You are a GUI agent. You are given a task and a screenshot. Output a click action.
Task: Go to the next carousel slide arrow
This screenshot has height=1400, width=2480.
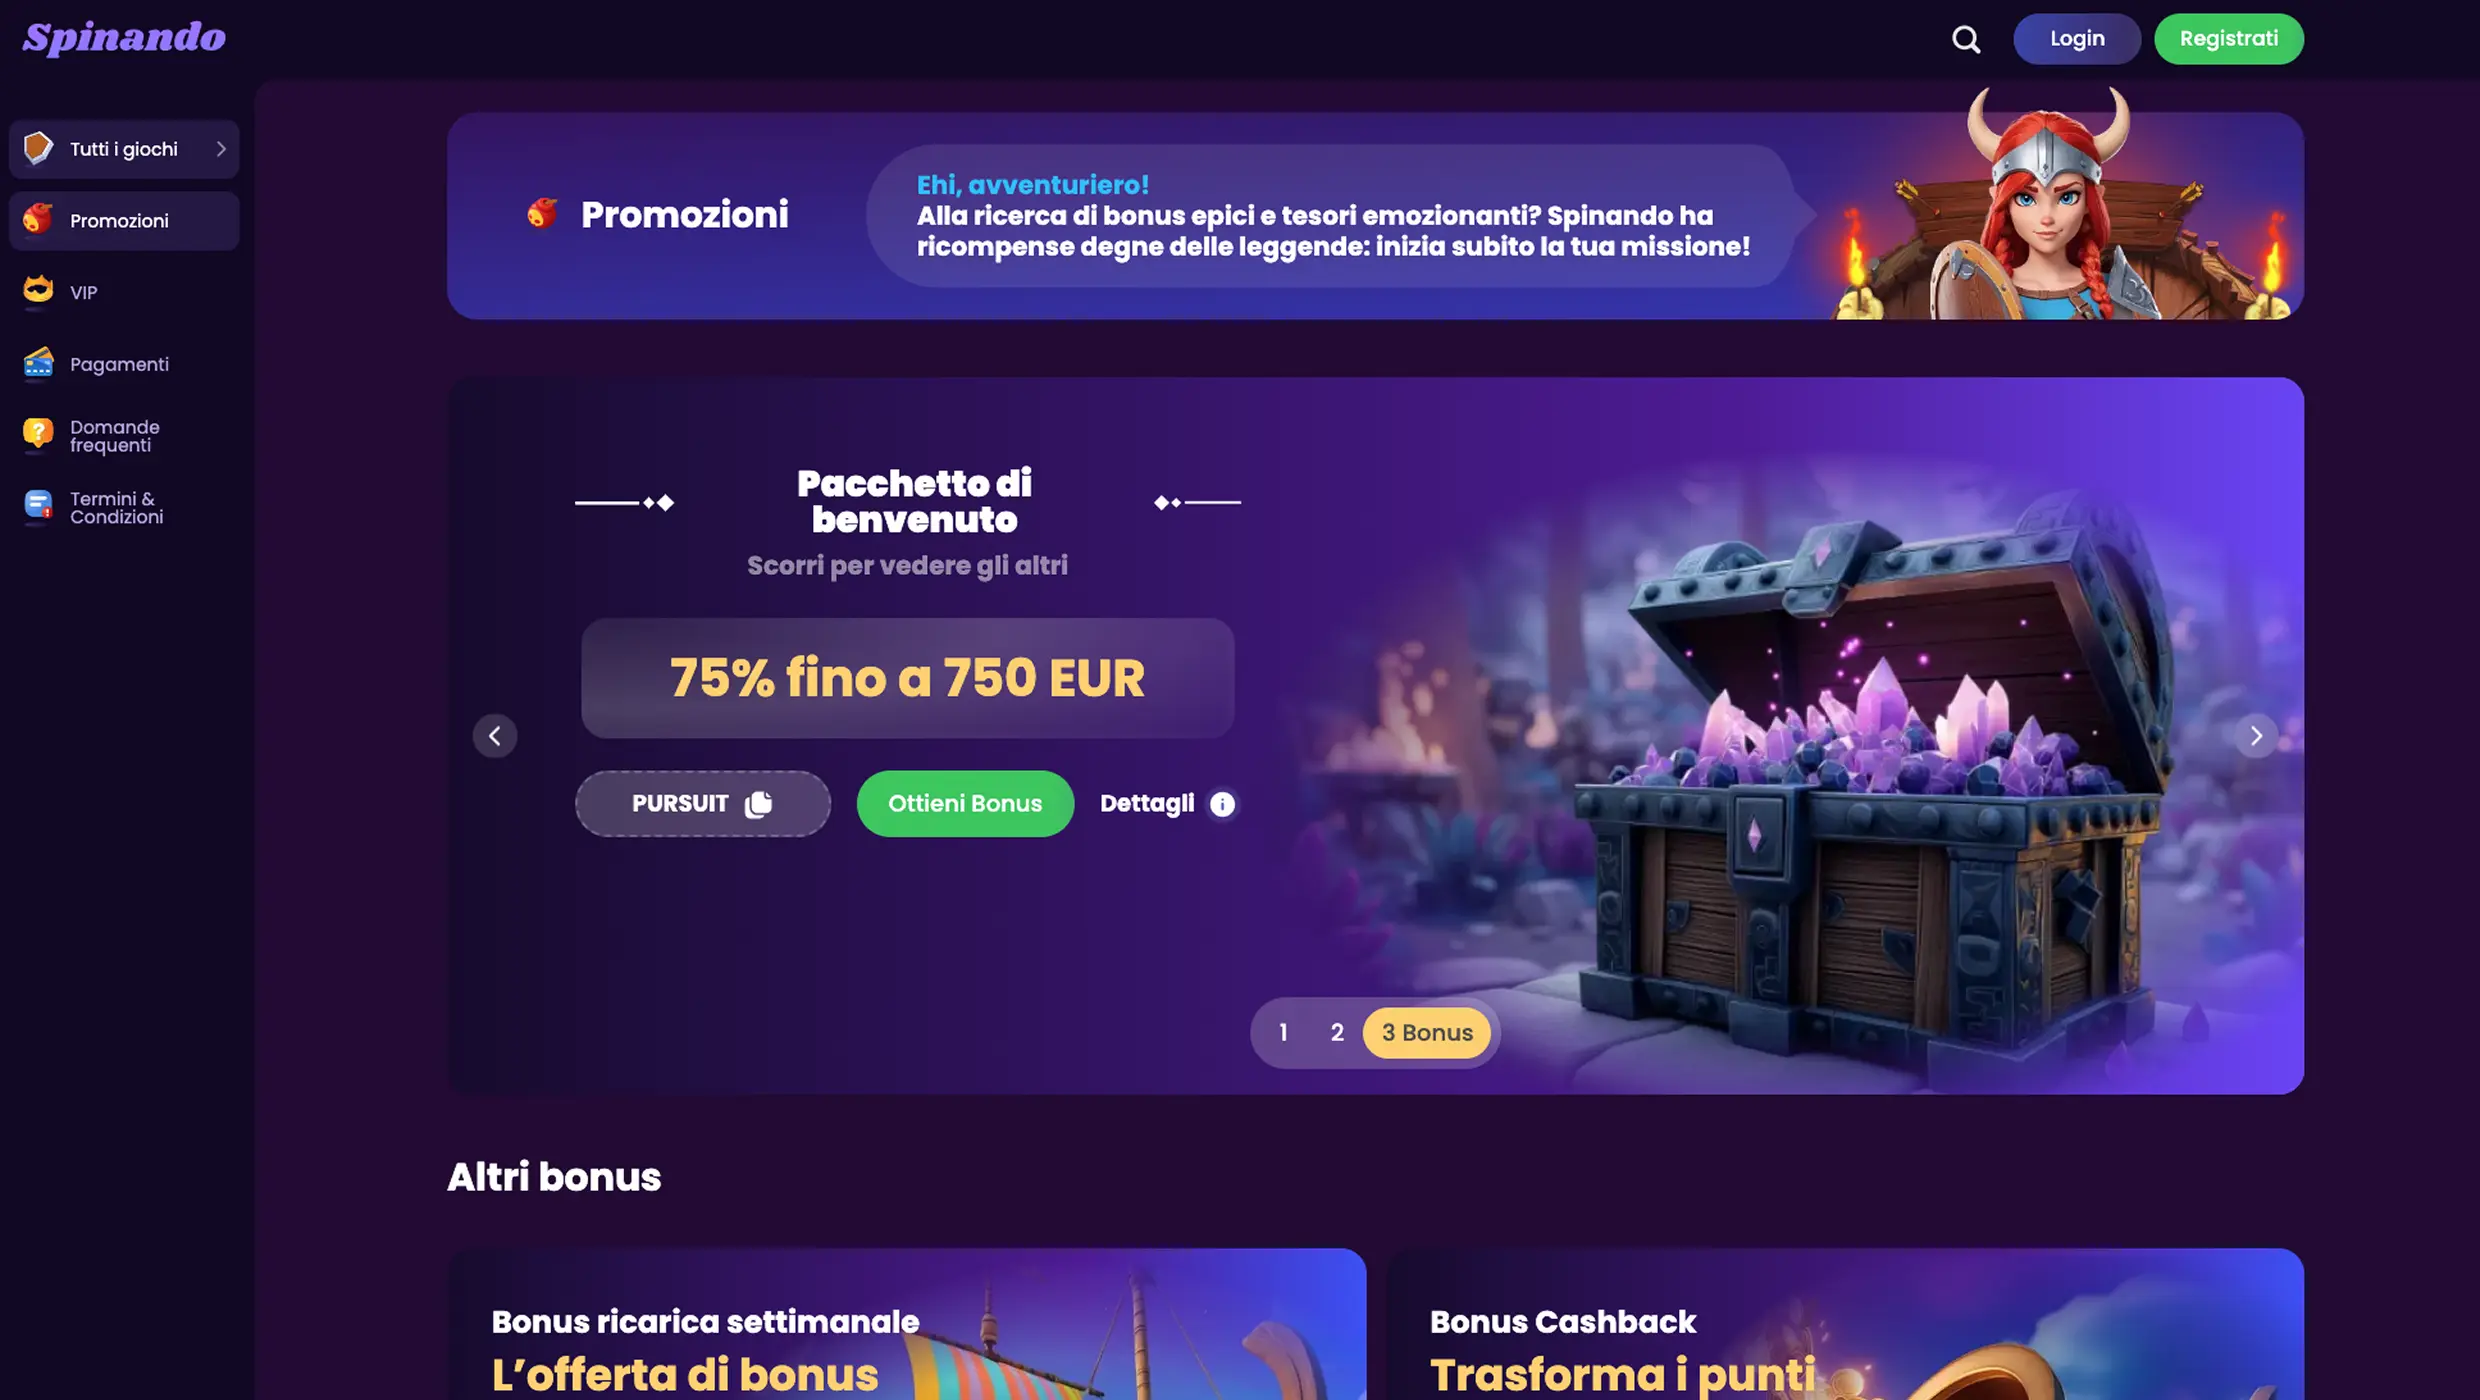tap(2256, 736)
